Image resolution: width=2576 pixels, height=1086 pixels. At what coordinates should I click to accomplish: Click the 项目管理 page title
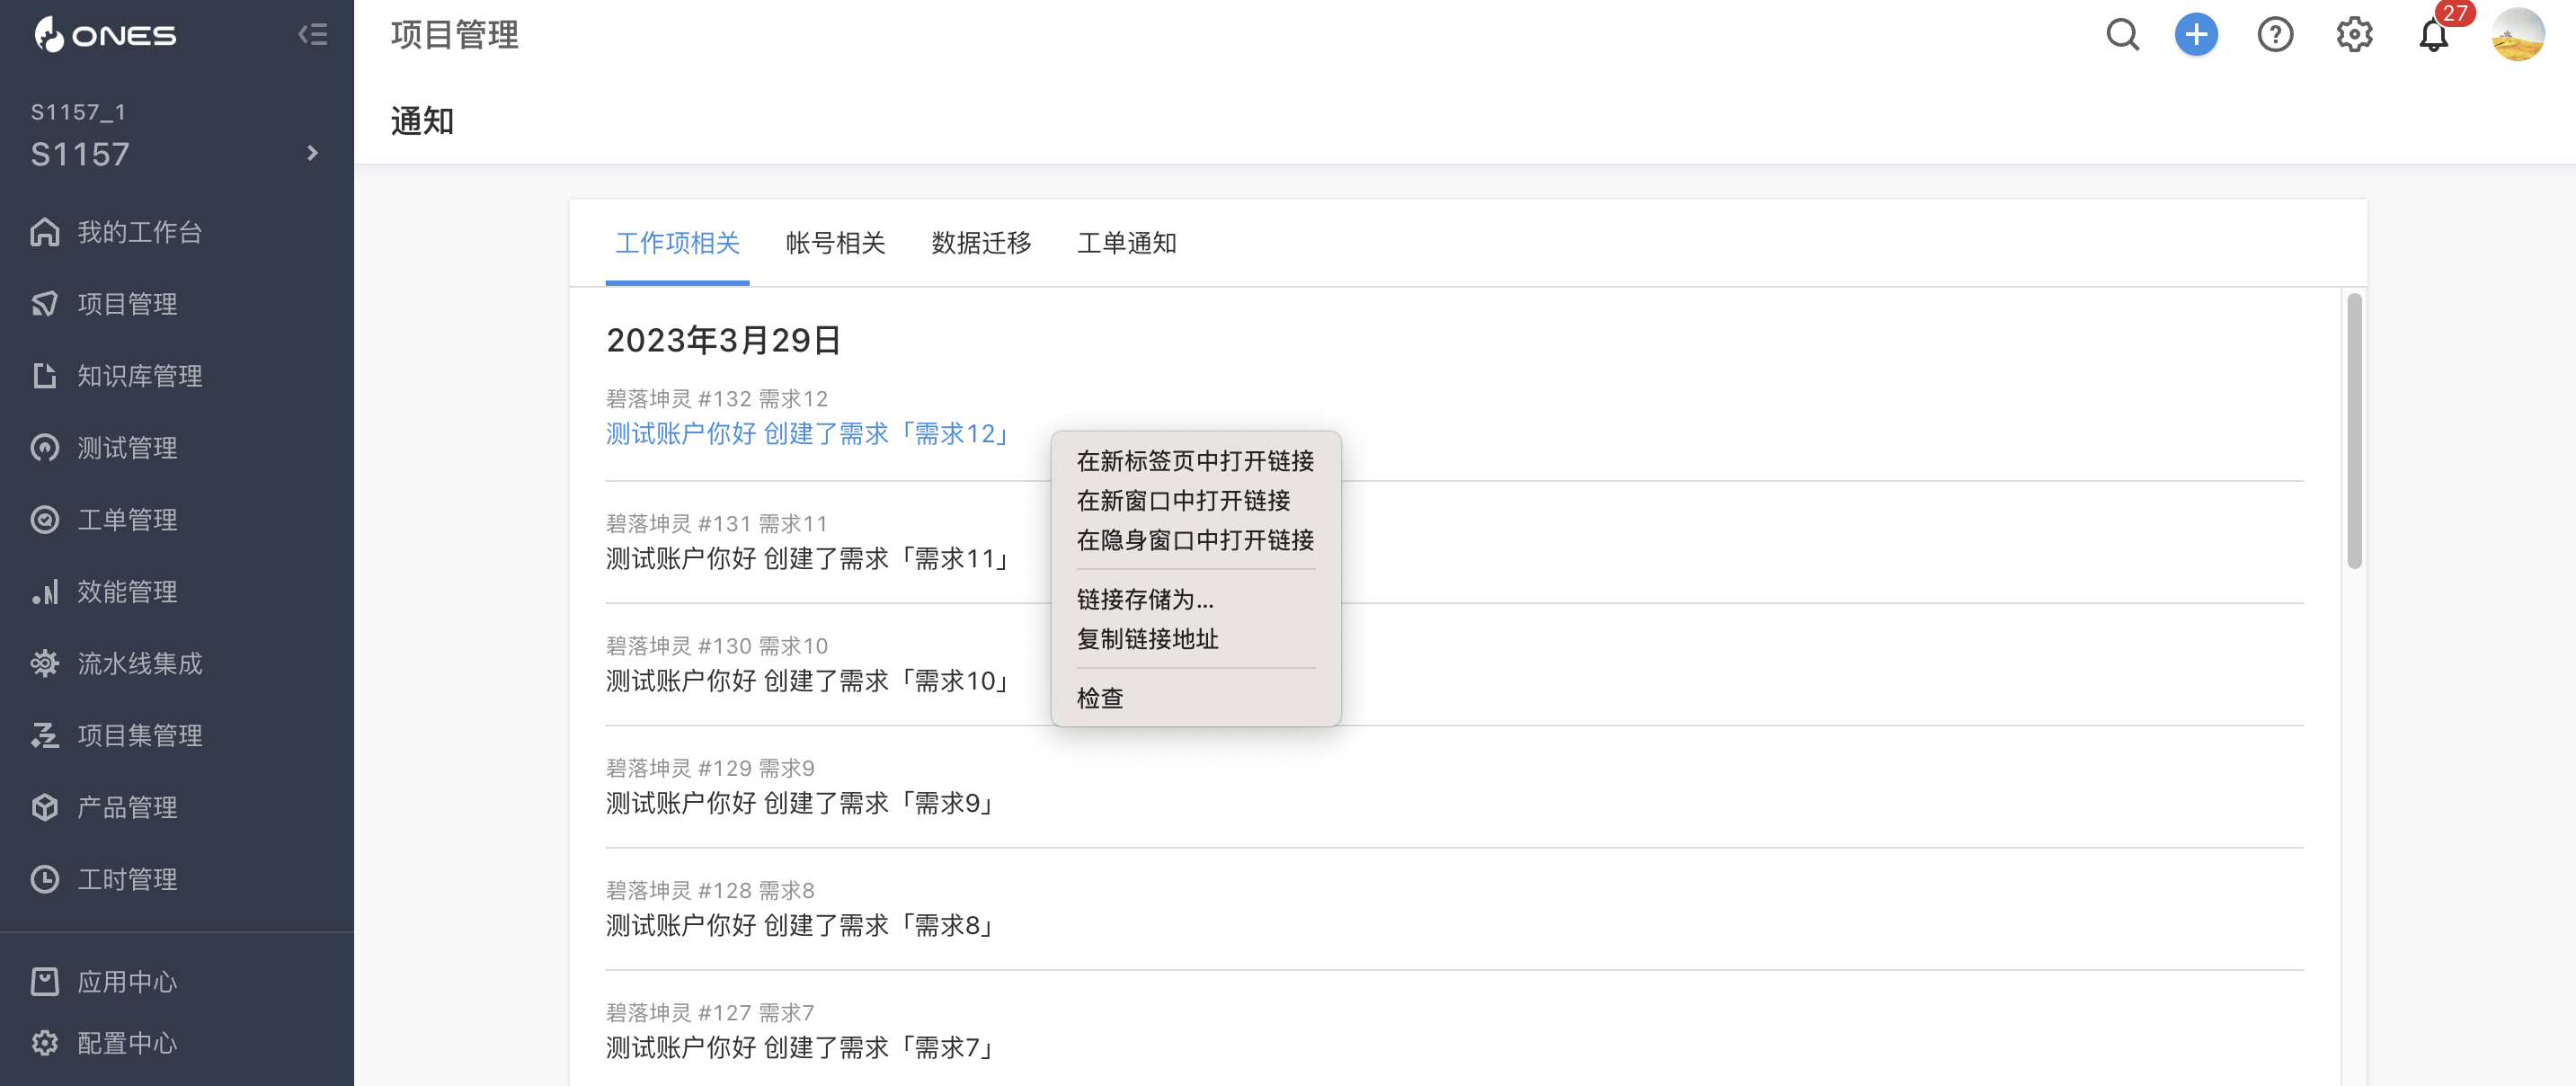455,35
